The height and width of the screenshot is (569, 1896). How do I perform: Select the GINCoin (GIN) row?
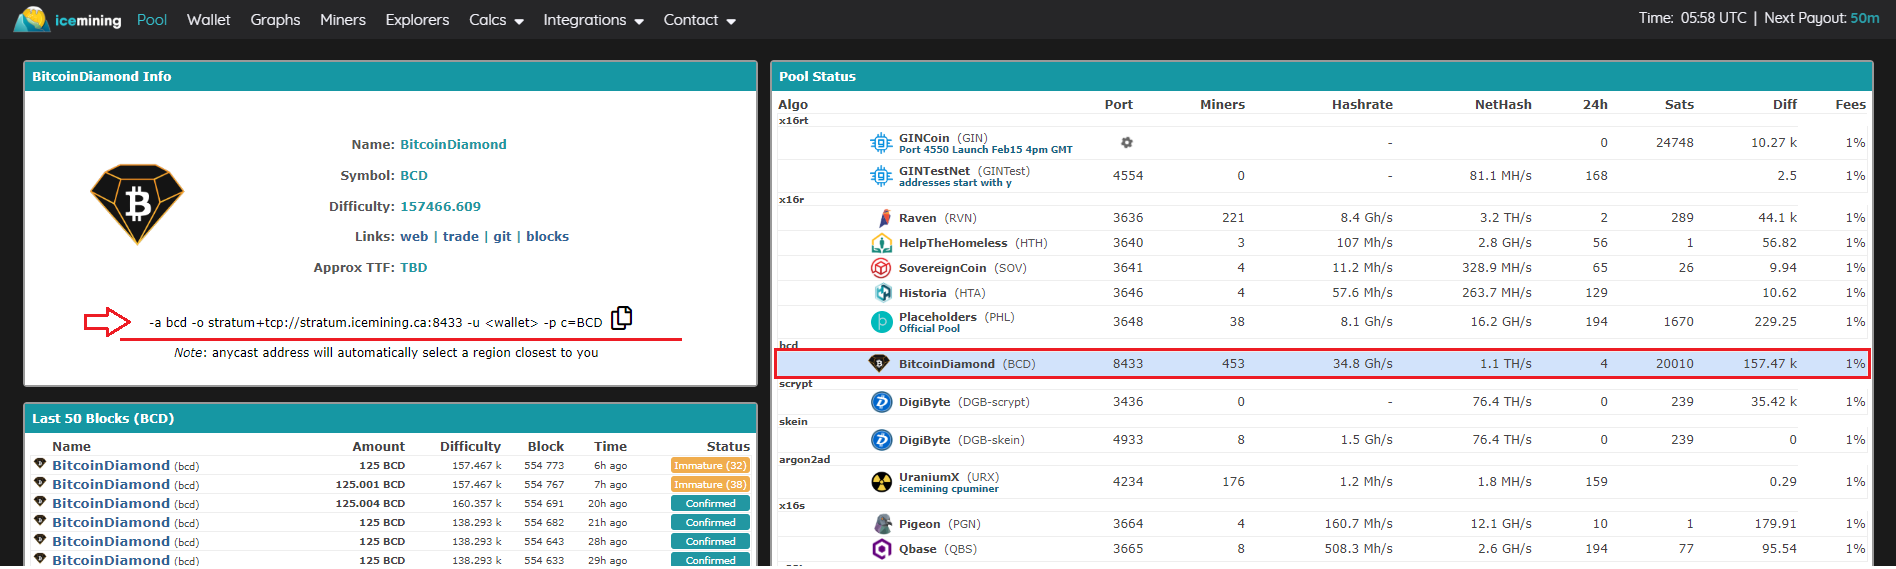click(1322, 143)
